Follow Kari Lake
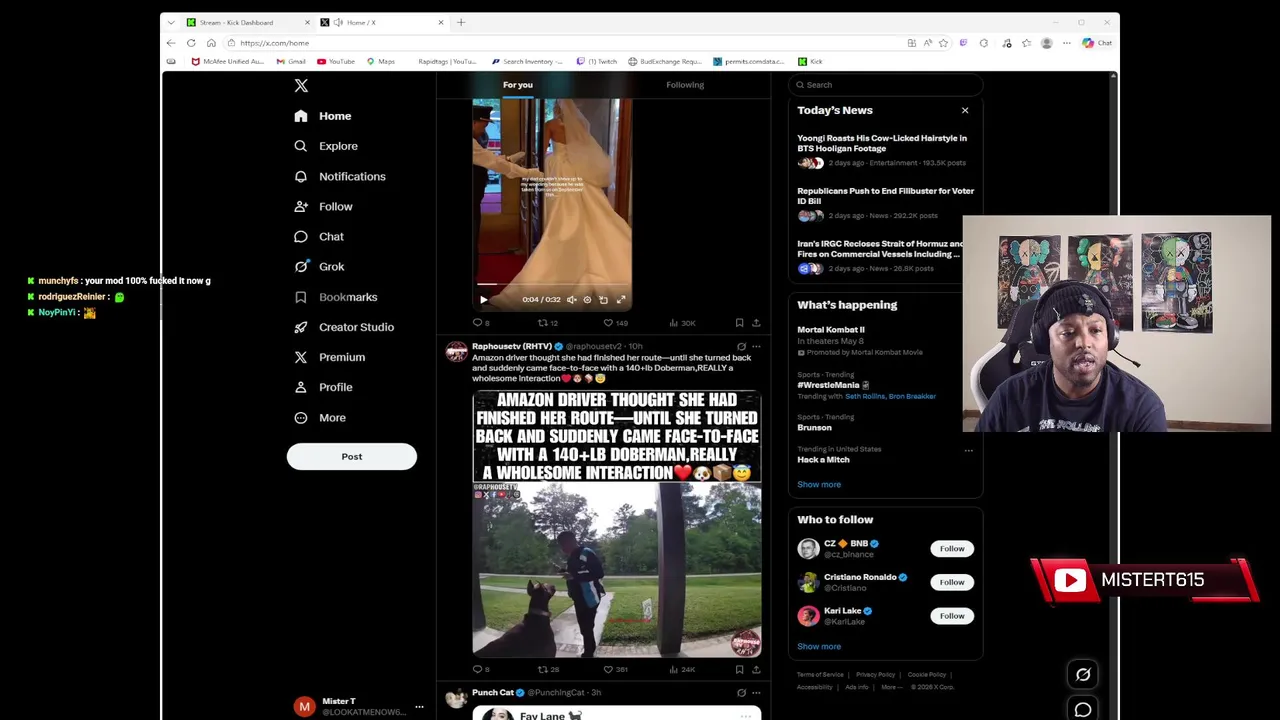1280x720 pixels. 952,616
